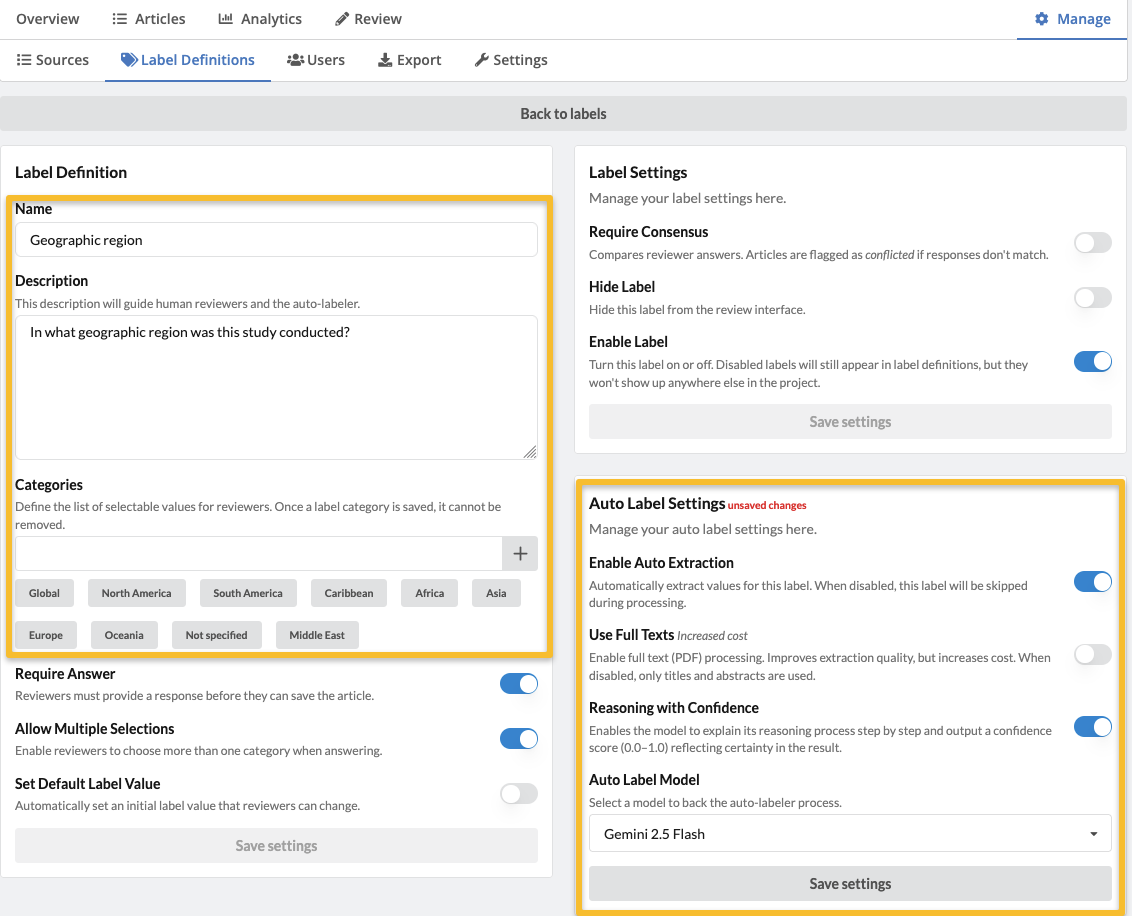Click the Export download icon

pos(385,60)
